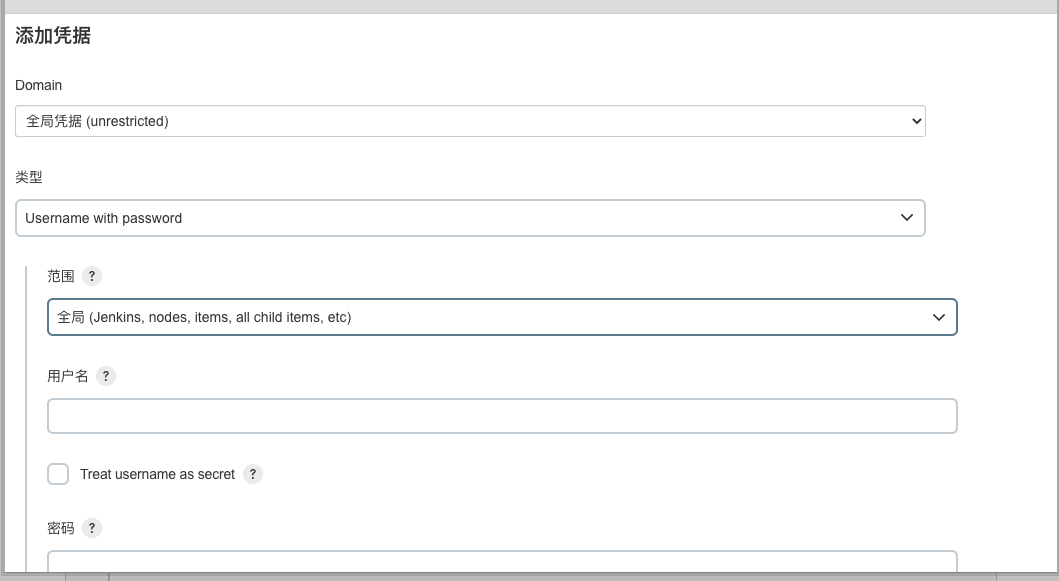Image resolution: width=1059 pixels, height=581 pixels.
Task: Click the 范围 label text
Action: (x=61, y=276)
